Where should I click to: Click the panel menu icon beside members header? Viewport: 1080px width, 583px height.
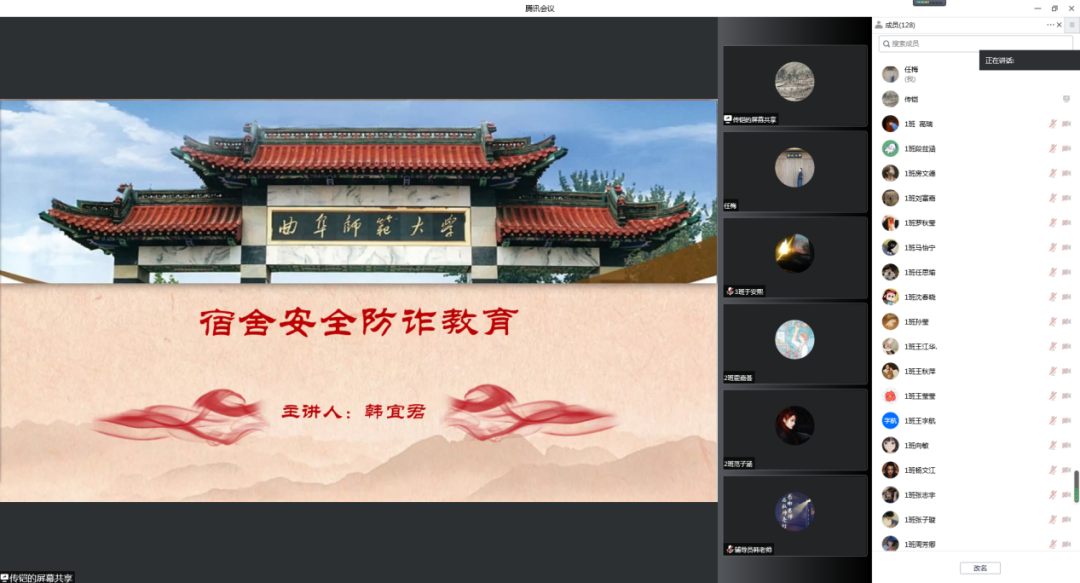pyautogui.click(x=1072, y=25)
